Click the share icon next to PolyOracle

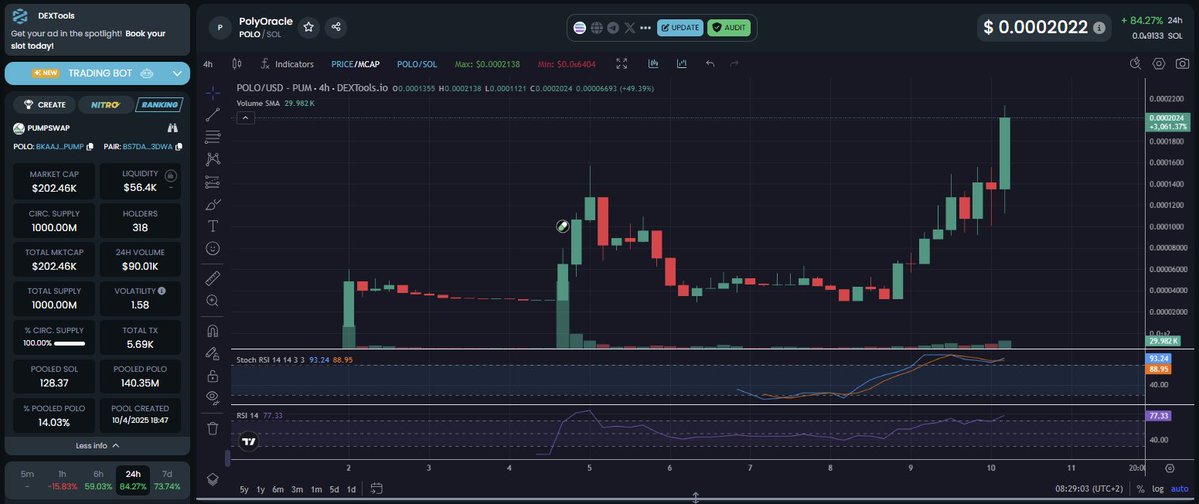point(336,27)
